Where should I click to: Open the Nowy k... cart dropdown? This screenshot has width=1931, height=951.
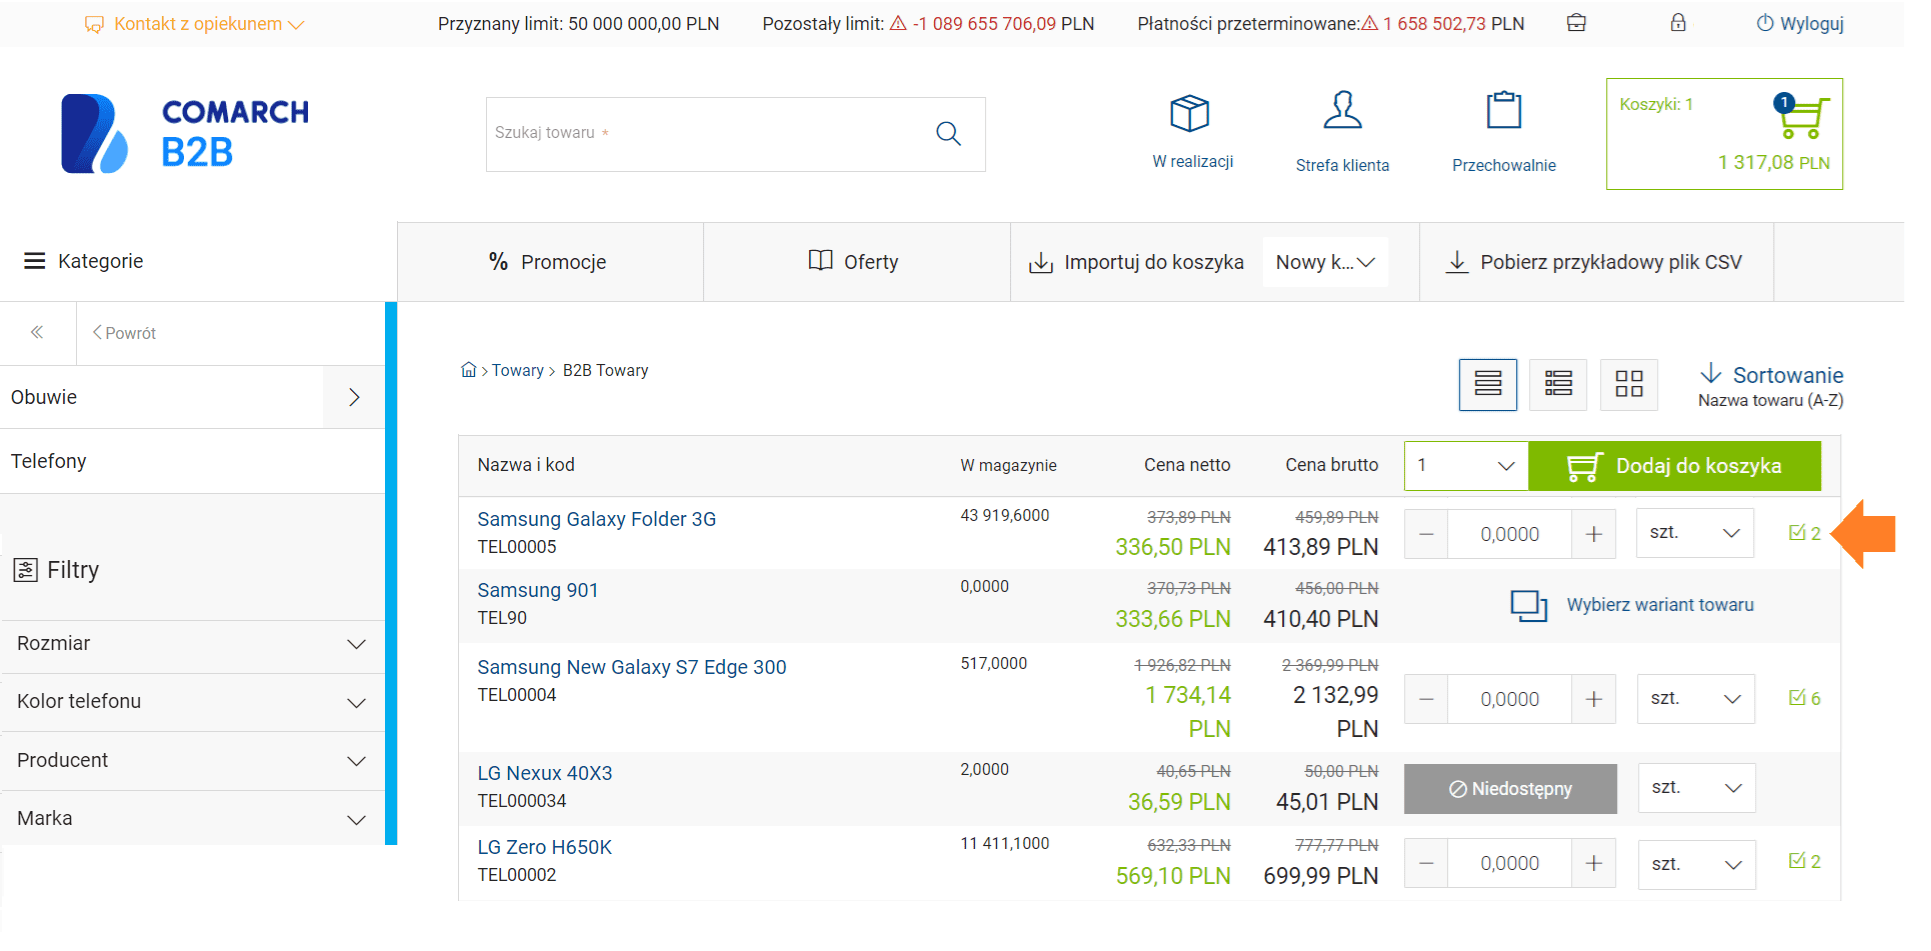point(1325,262)
